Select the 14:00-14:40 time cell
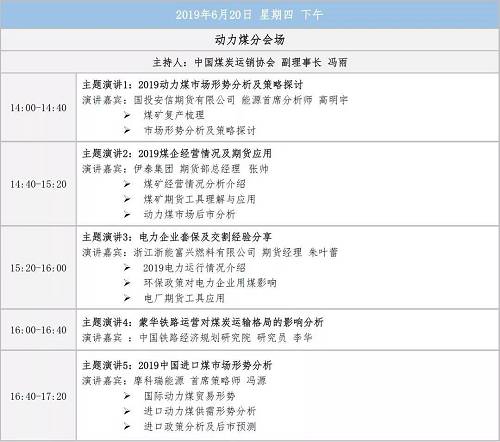 [38, 108]
